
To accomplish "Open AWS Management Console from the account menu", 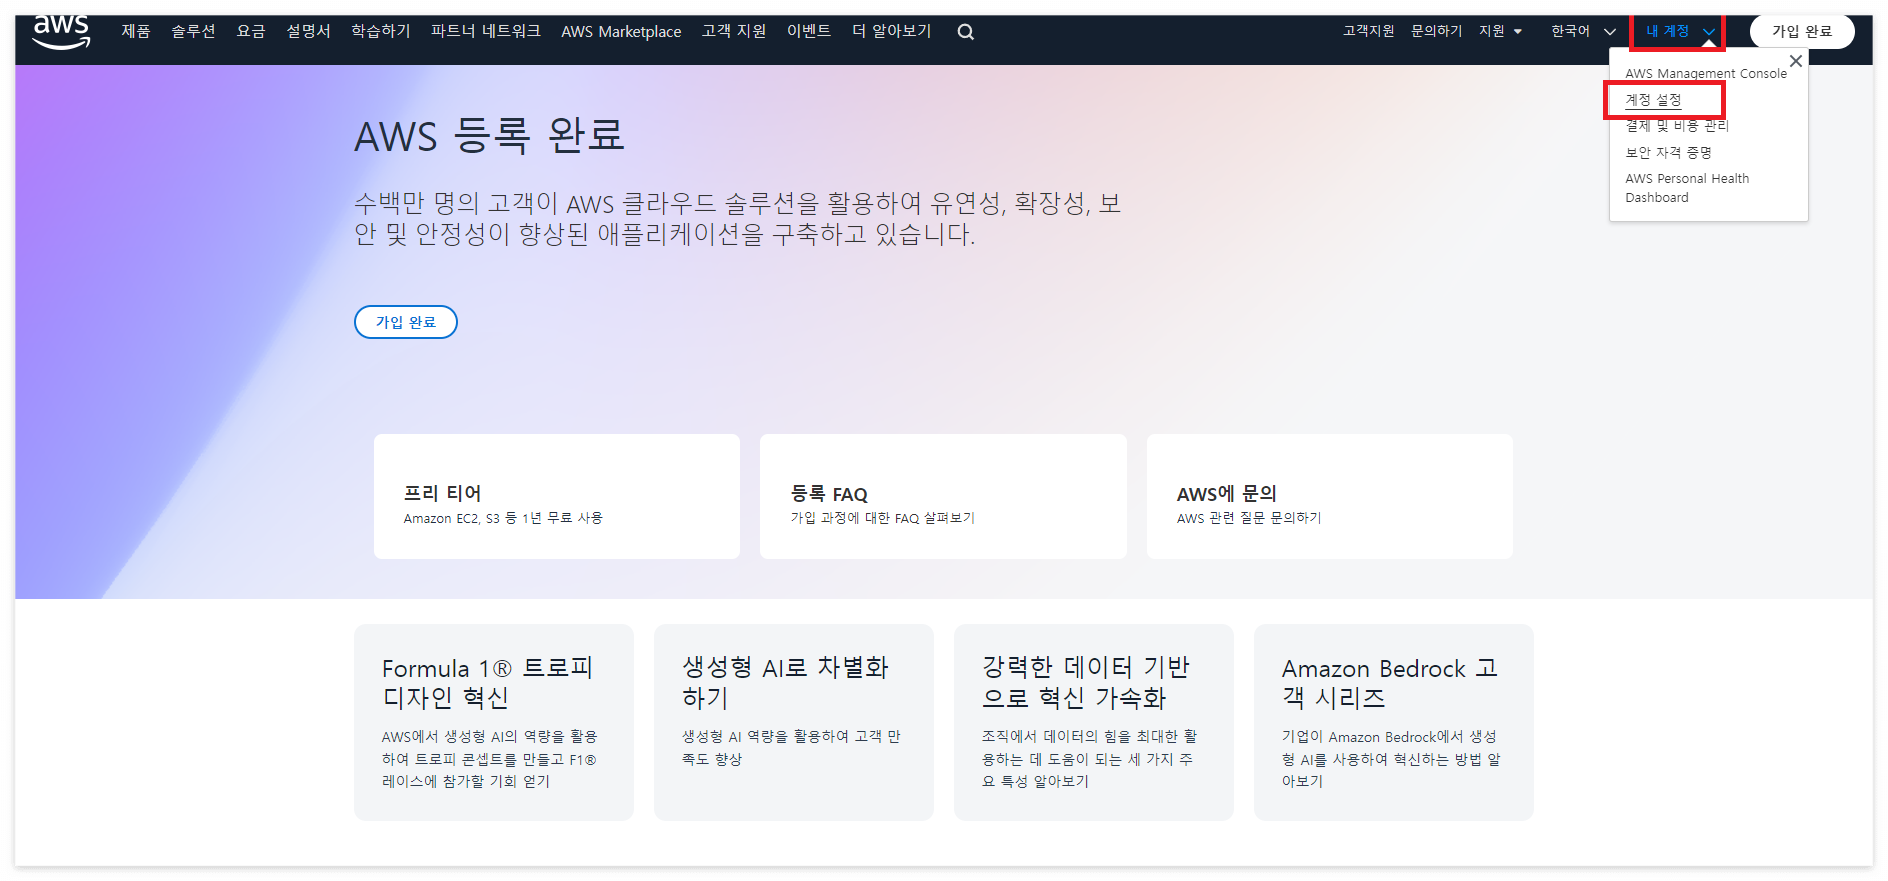I will (1706, 73).
